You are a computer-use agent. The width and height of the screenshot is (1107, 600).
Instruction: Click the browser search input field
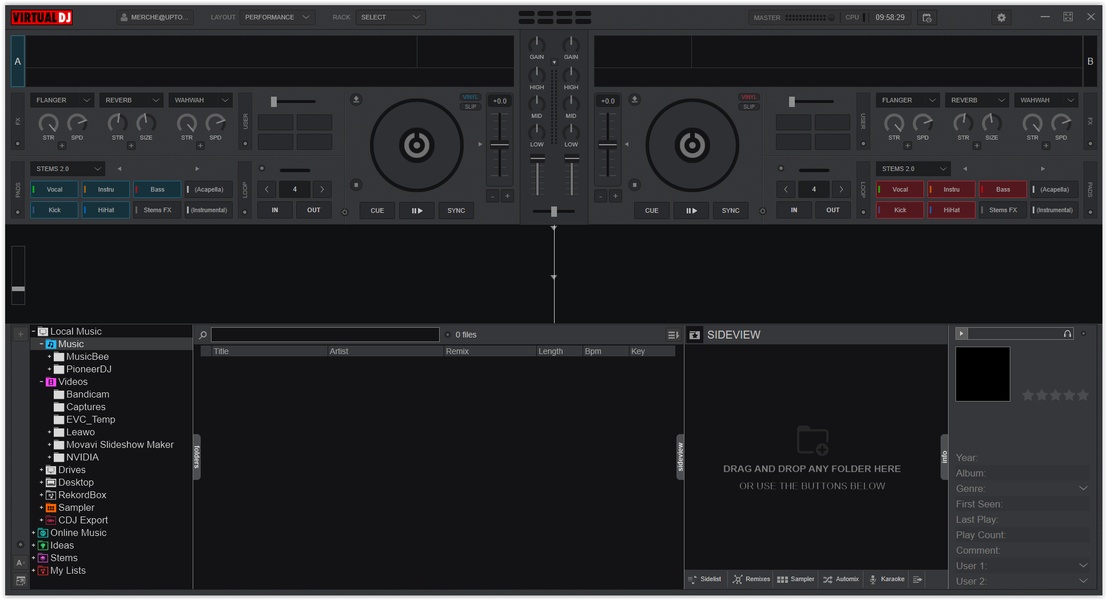325,335
